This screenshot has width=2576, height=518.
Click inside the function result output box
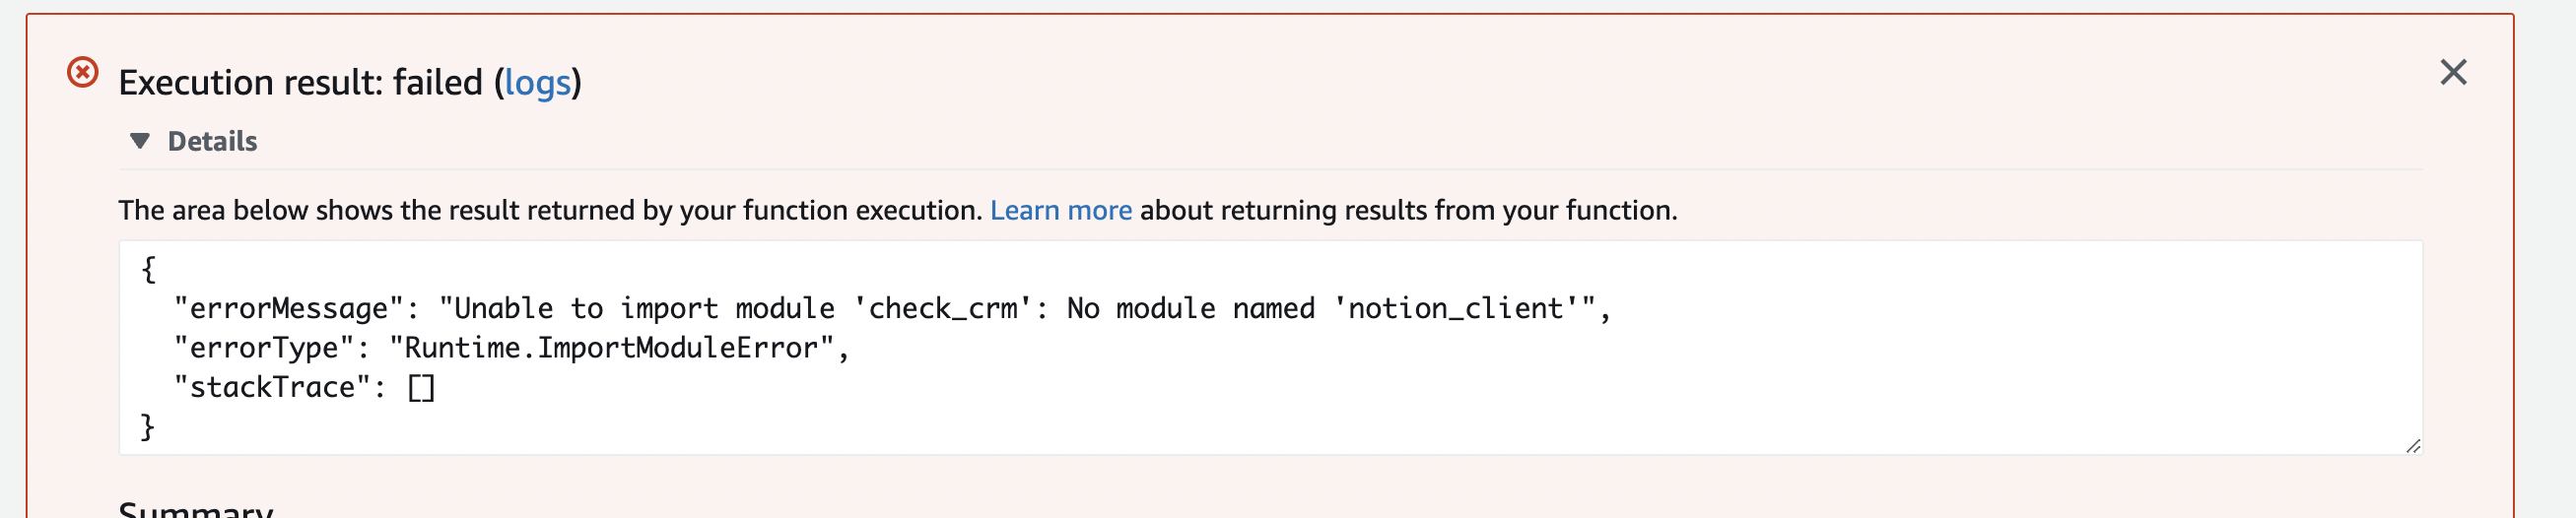[x=1270, y=347]
